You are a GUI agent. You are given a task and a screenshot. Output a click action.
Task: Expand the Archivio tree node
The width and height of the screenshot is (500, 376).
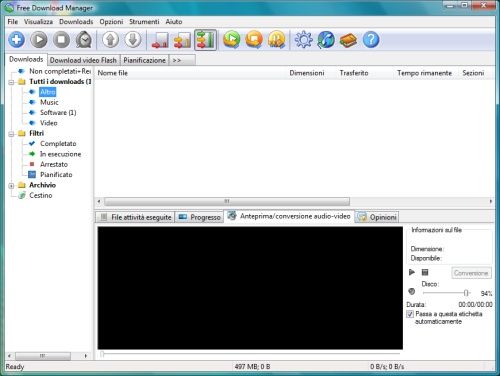(11, 186)
